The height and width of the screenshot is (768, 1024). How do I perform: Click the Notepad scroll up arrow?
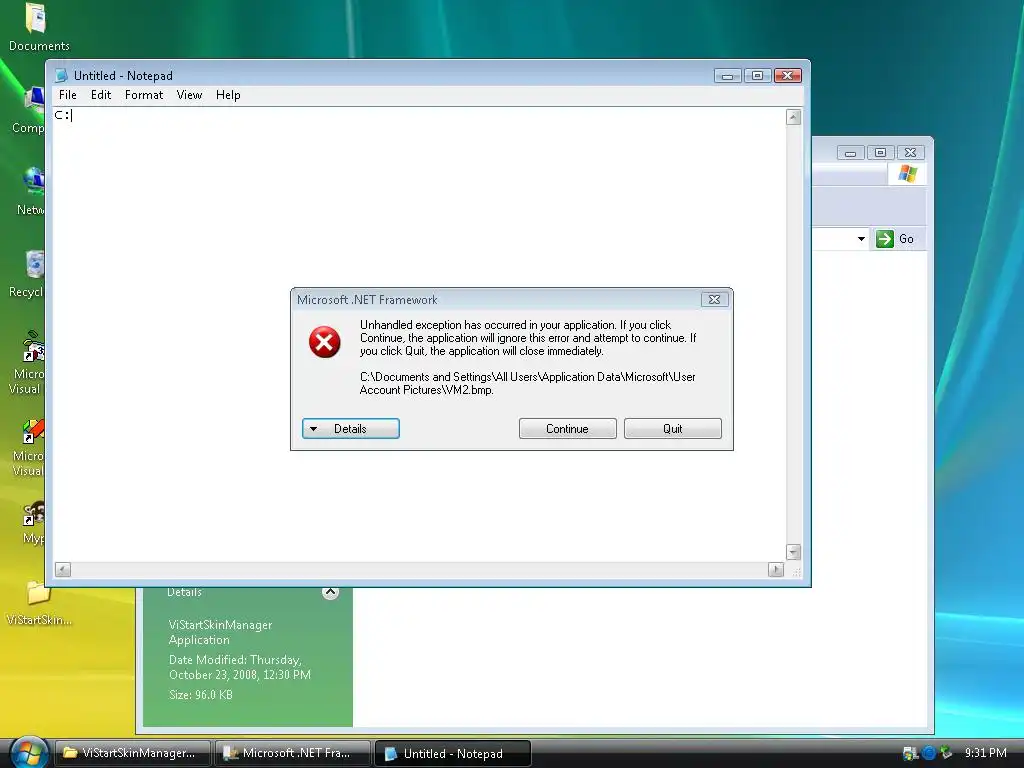pyautogui.click(x=793, y=117)
